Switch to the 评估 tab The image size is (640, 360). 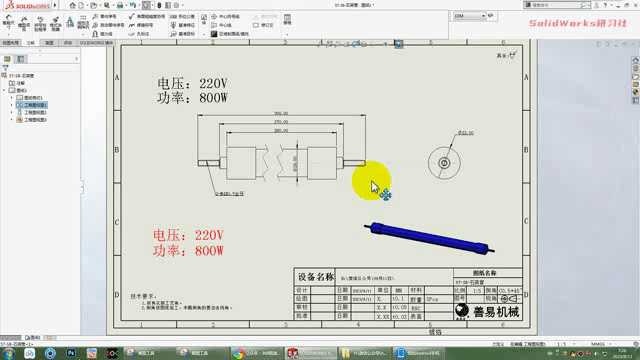click(x=67, y=43)
